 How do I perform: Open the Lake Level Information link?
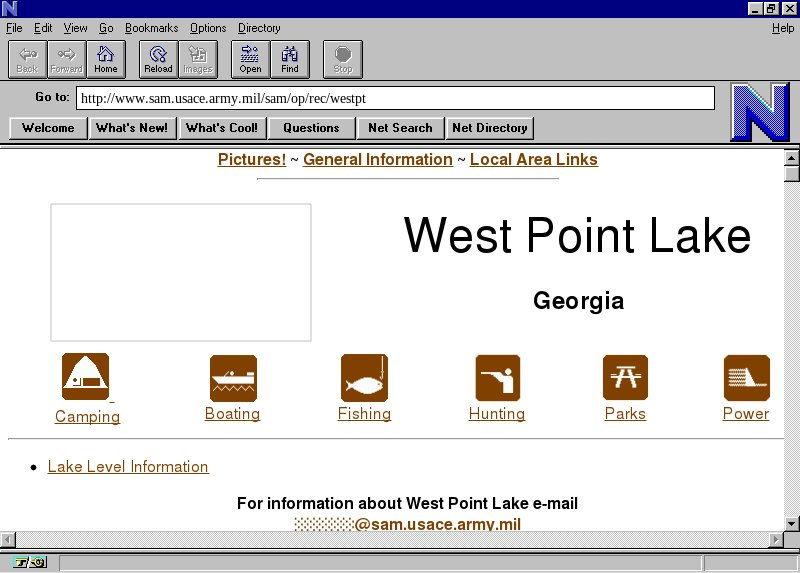click(x=128, y=467)
